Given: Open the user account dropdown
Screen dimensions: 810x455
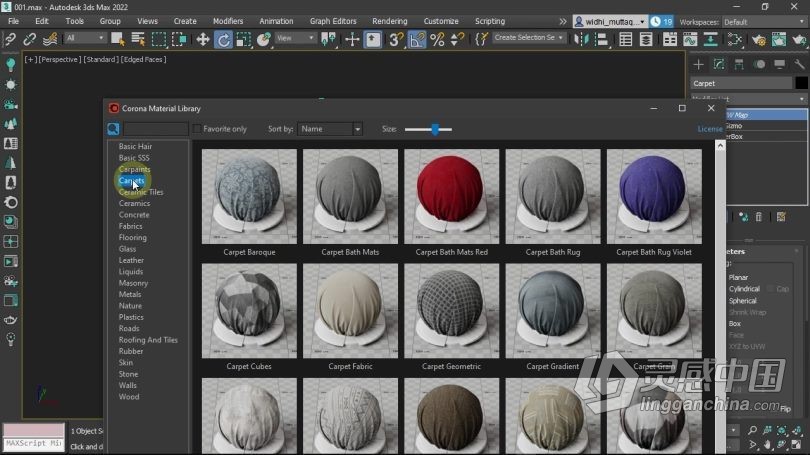Looking at the screenshot, I should pos(610,22).
